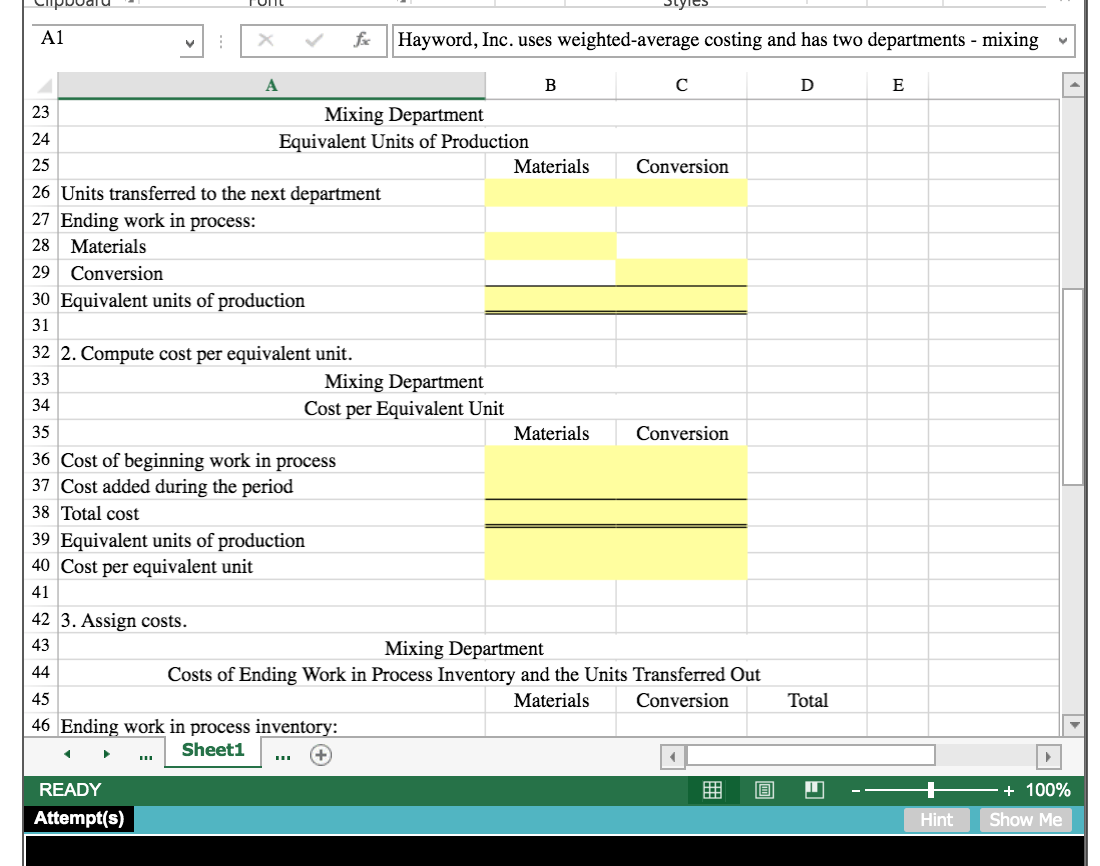The height and width of the screenshot is (866, 1100).
Task: Click the zoom slider handle
Action: 930,789
